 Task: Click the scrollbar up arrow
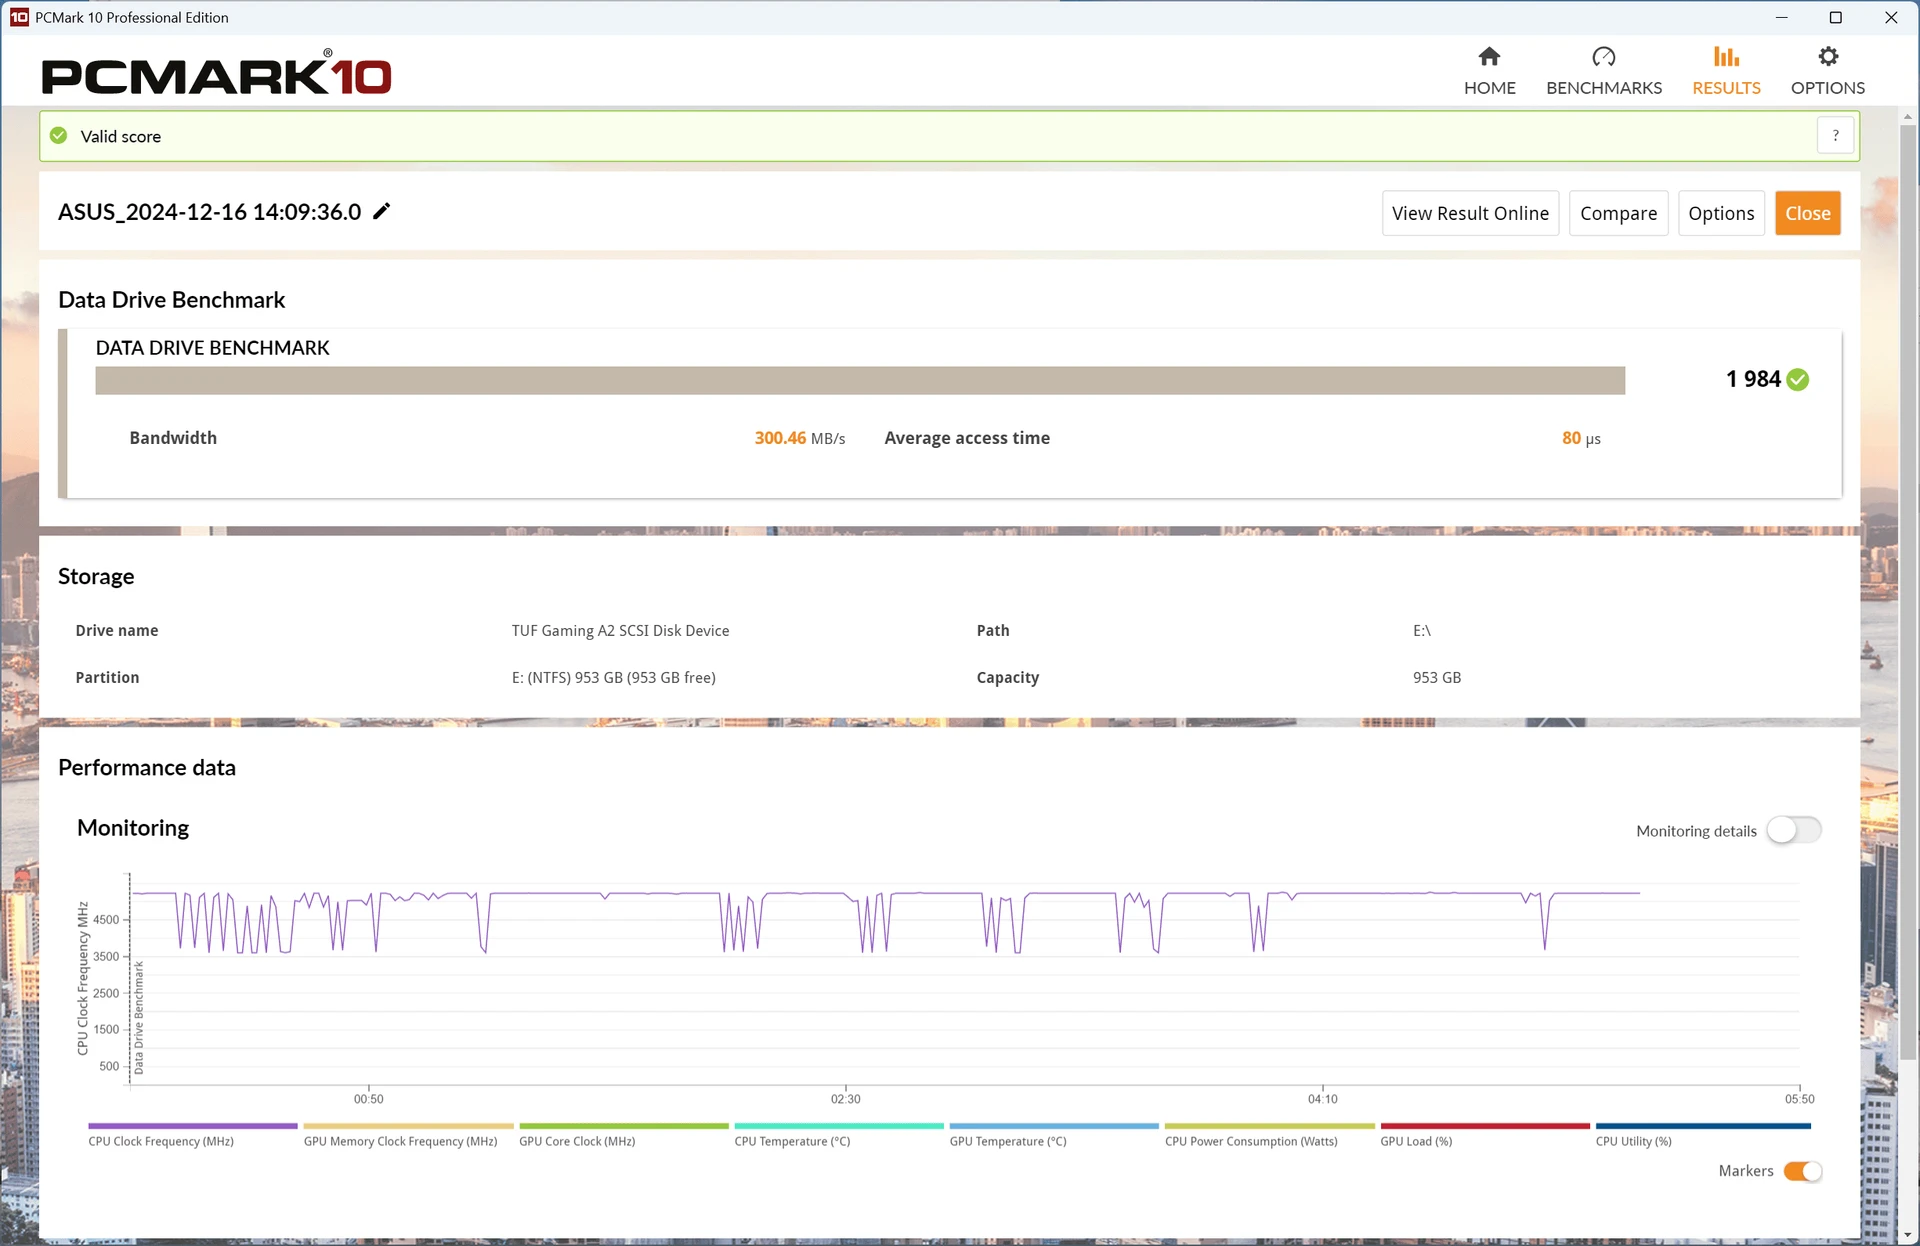tap(1908, 116)
